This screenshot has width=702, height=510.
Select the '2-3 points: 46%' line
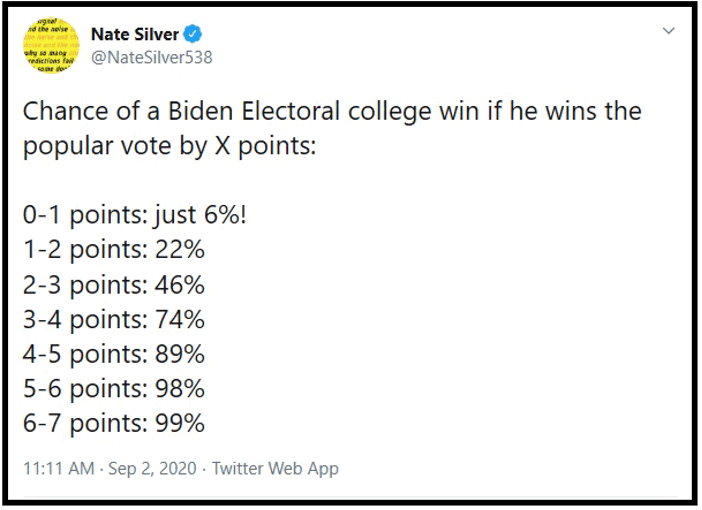point(114,285)
